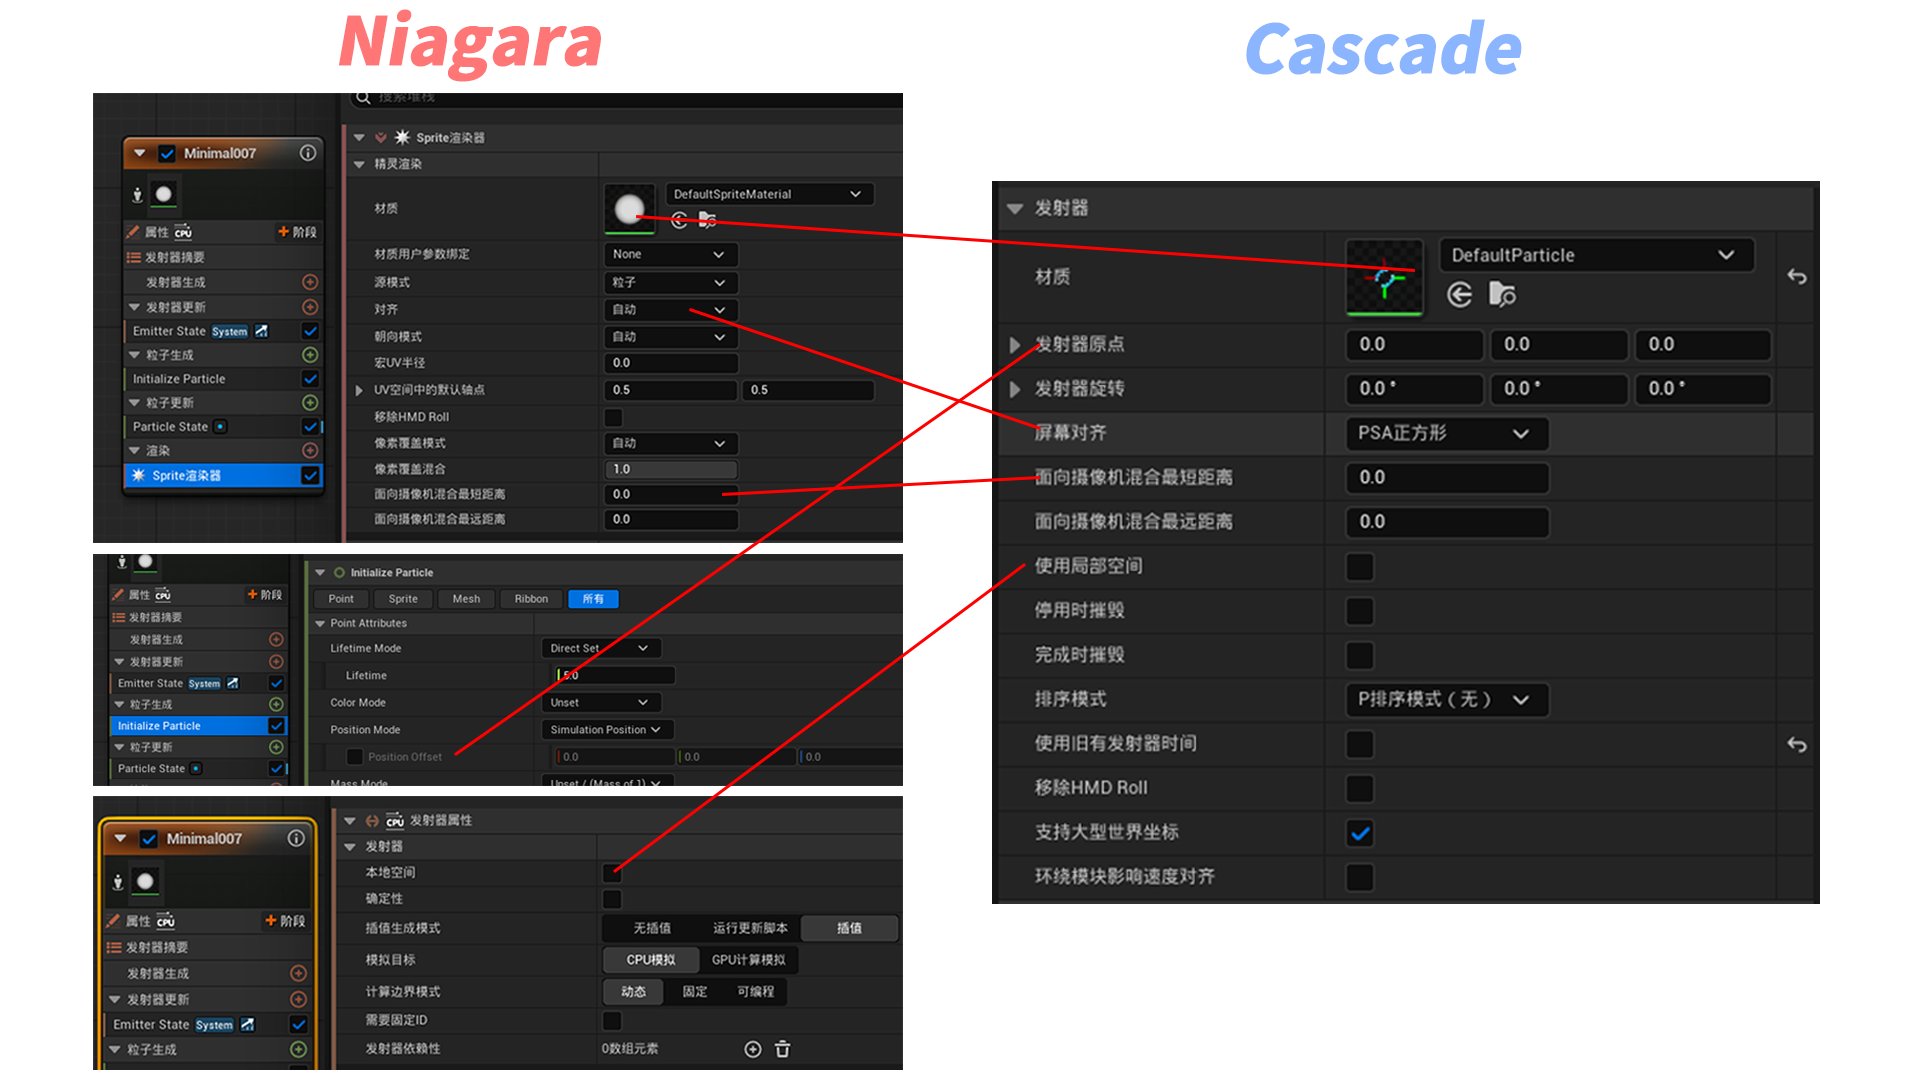Enable 使用局部空间 checkbox in Cascade panel
The width and height of the screenshot is (1920, 1080).
(x=1360, y=567)
